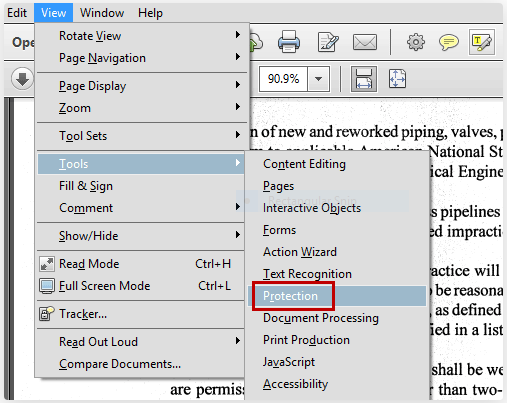Select Forms in Tools submenu

tap(337, 230)
